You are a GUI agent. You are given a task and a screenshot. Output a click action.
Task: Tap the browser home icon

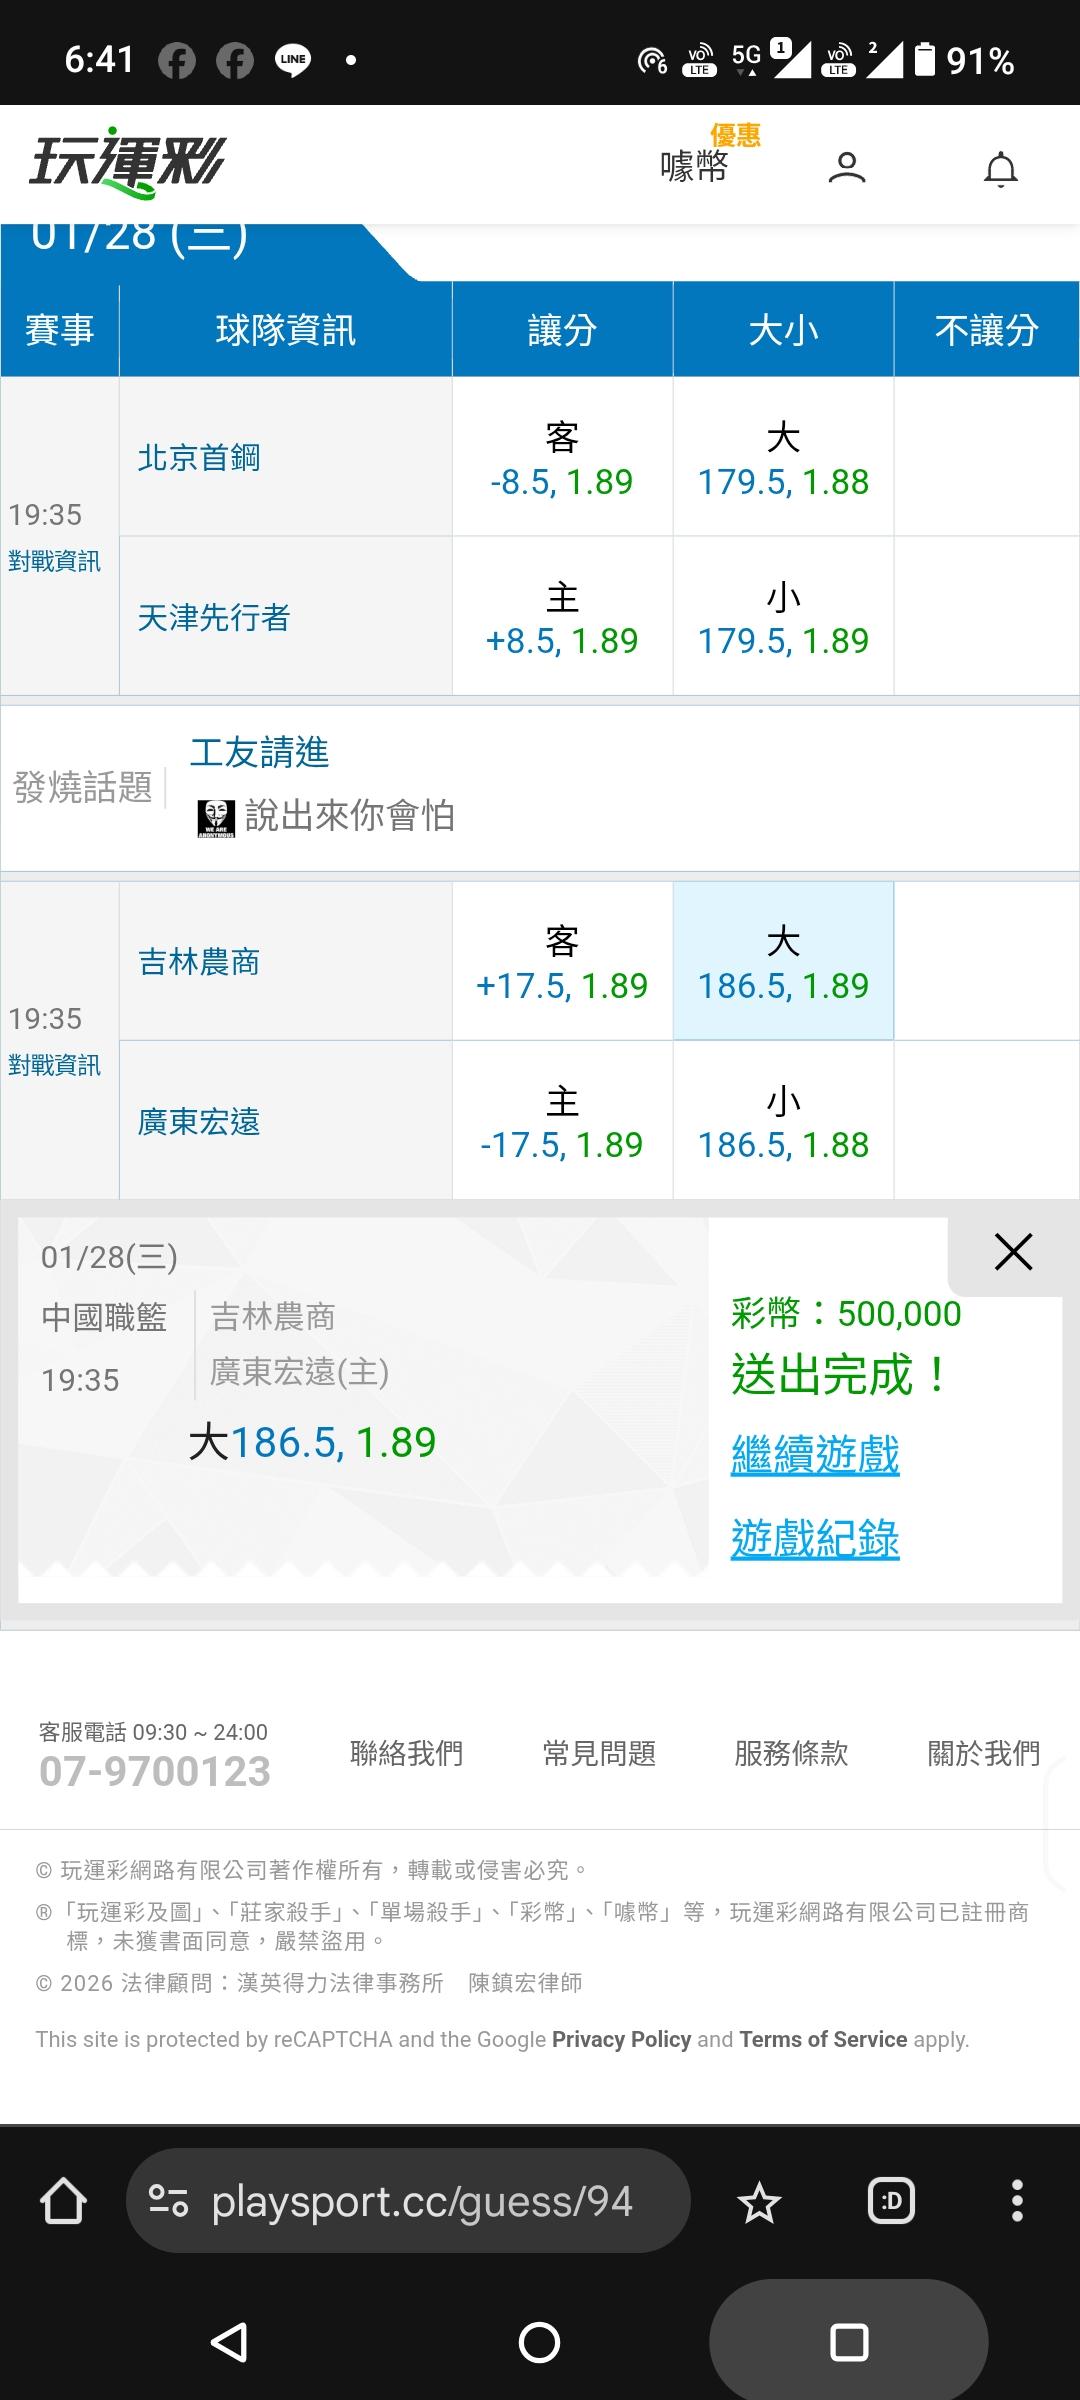tap(63, 2201)
